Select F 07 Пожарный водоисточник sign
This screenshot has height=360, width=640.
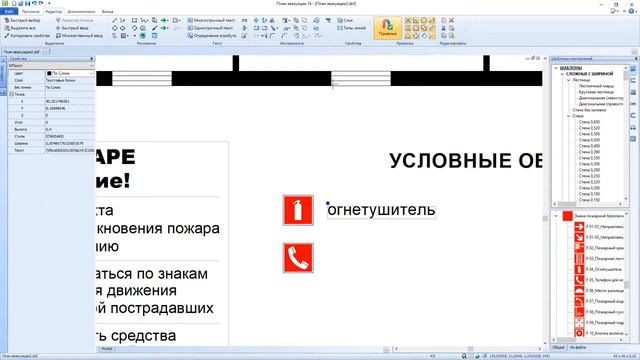599,301
